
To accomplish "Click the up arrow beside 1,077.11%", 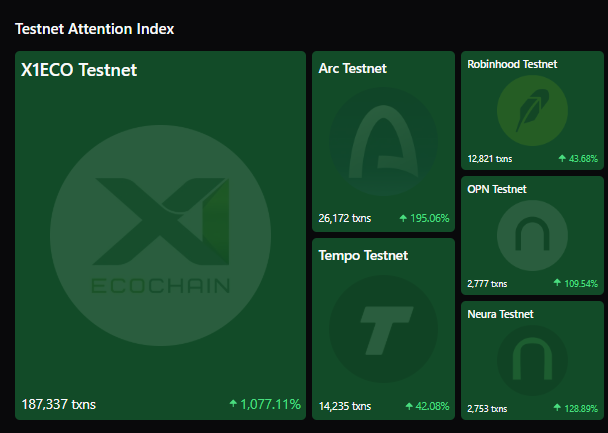I will click(233, 404).
